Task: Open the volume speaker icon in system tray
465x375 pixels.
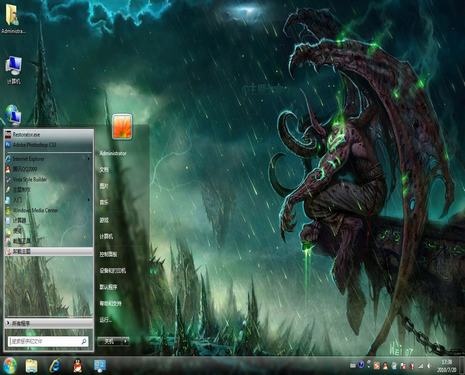Action: 429,366
